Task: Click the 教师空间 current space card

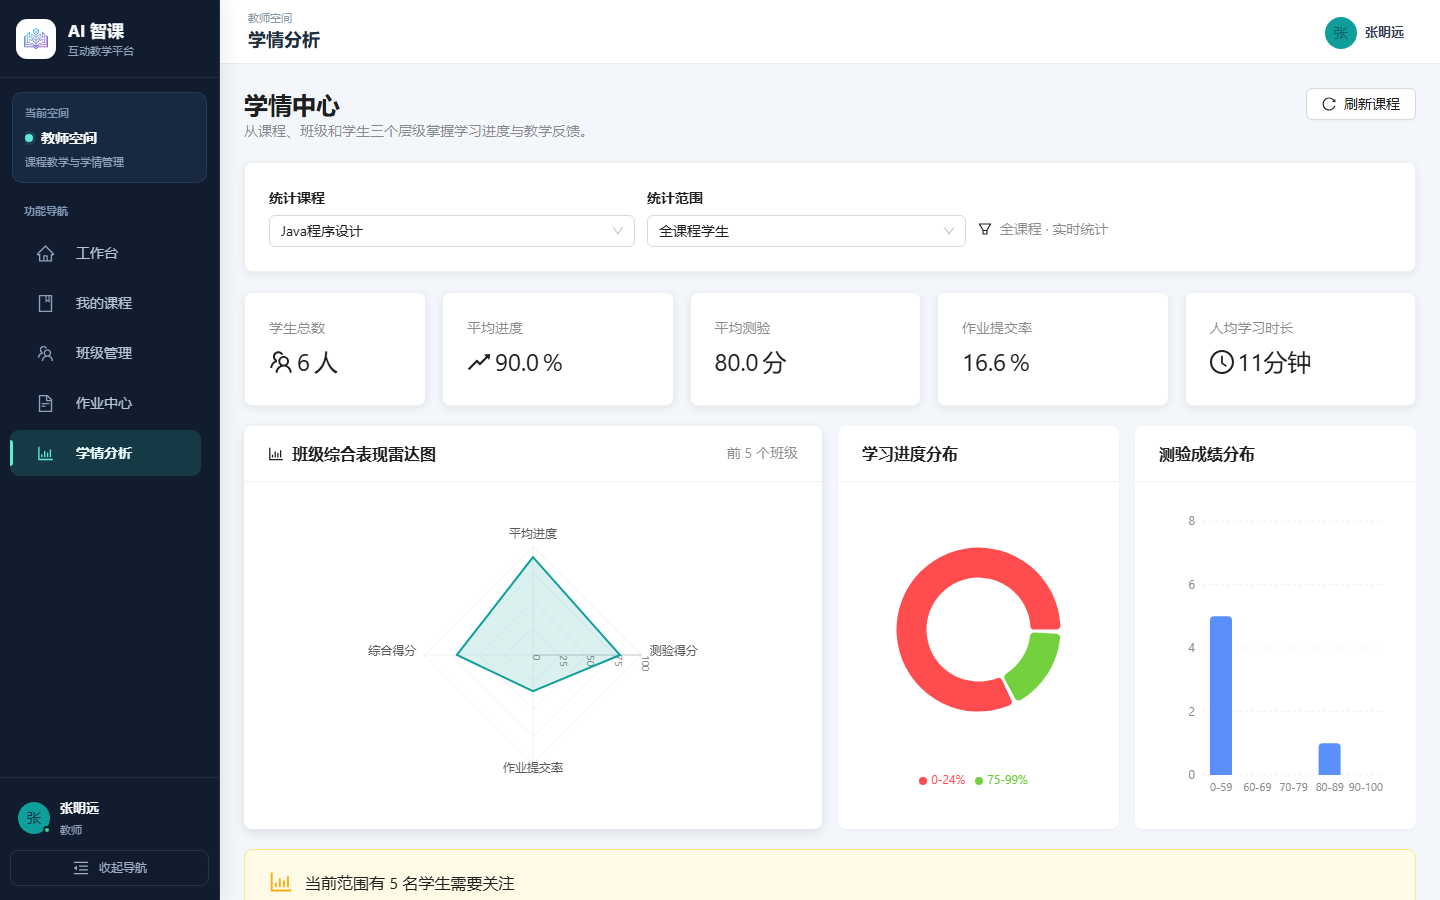Action: (110, 138)
